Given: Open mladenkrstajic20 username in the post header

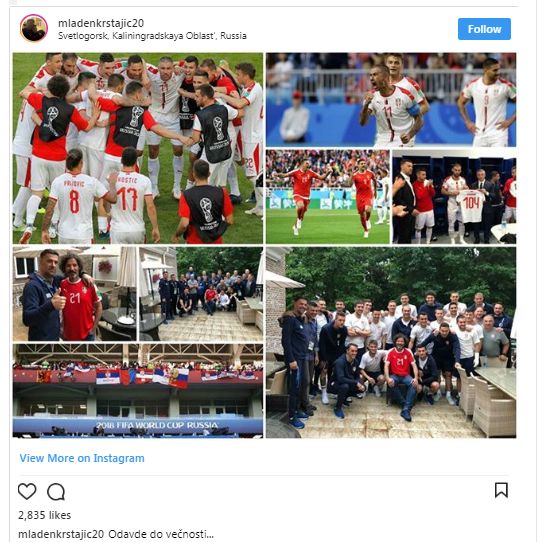Looking at the screenshot, I should click(101, 23).
